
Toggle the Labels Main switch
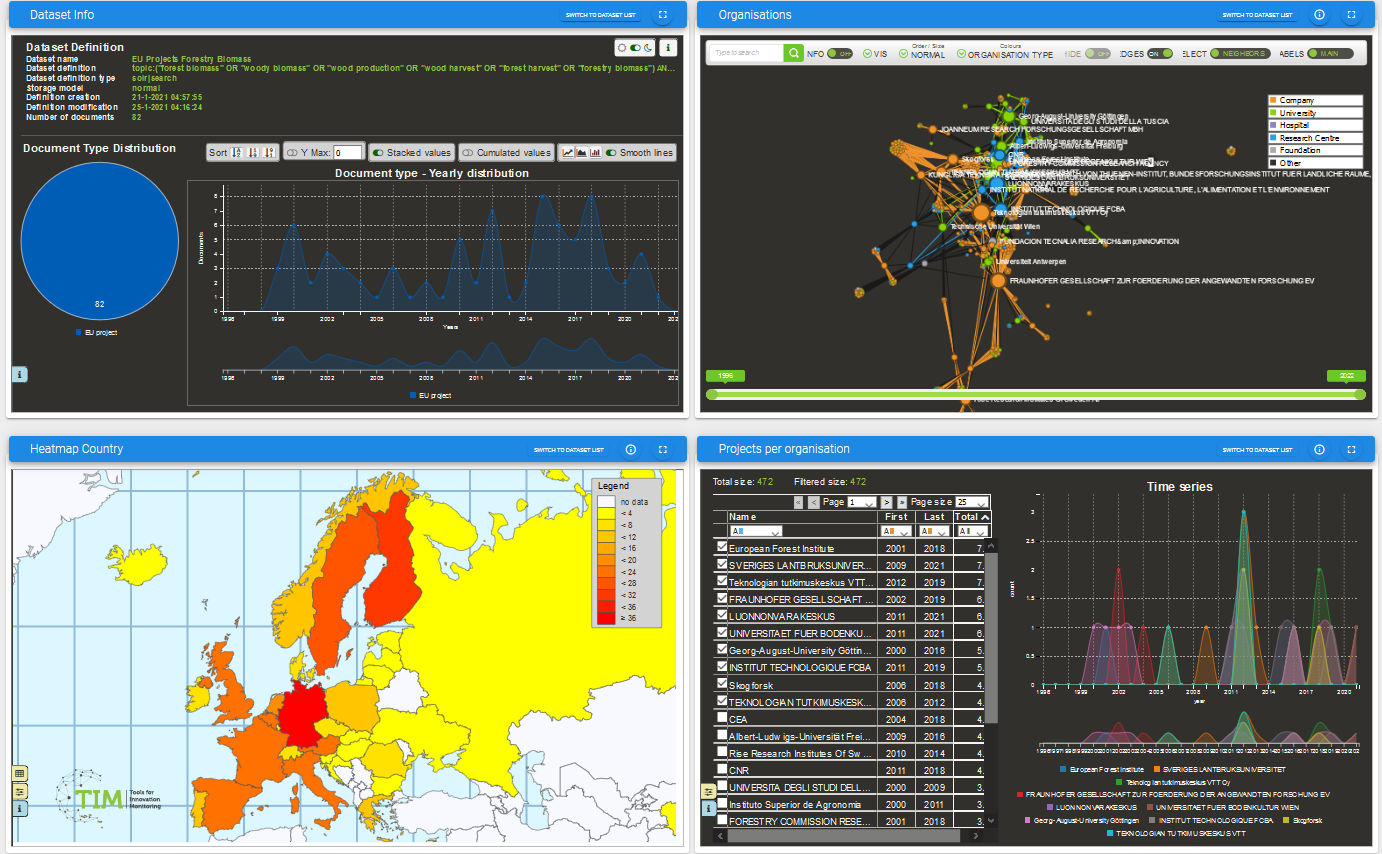(x=1329, y=54)
